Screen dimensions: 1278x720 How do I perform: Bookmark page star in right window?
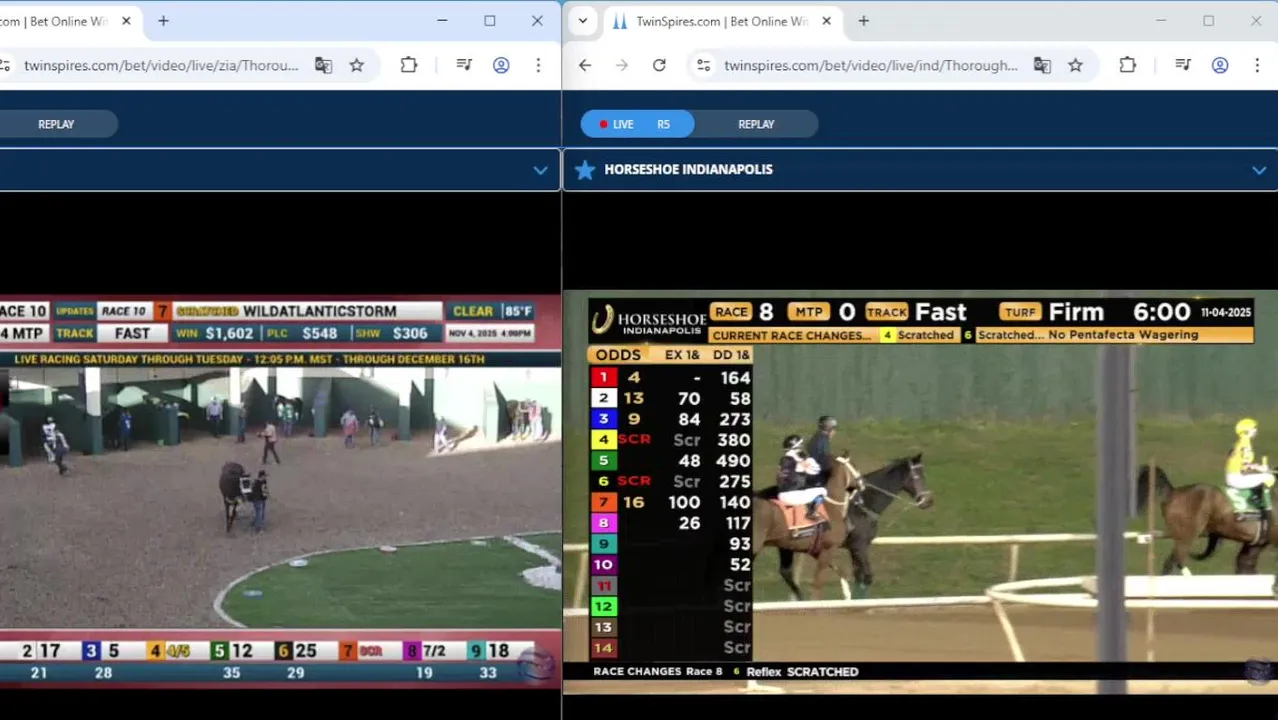pyautogui.click(x=1075, y=65)
